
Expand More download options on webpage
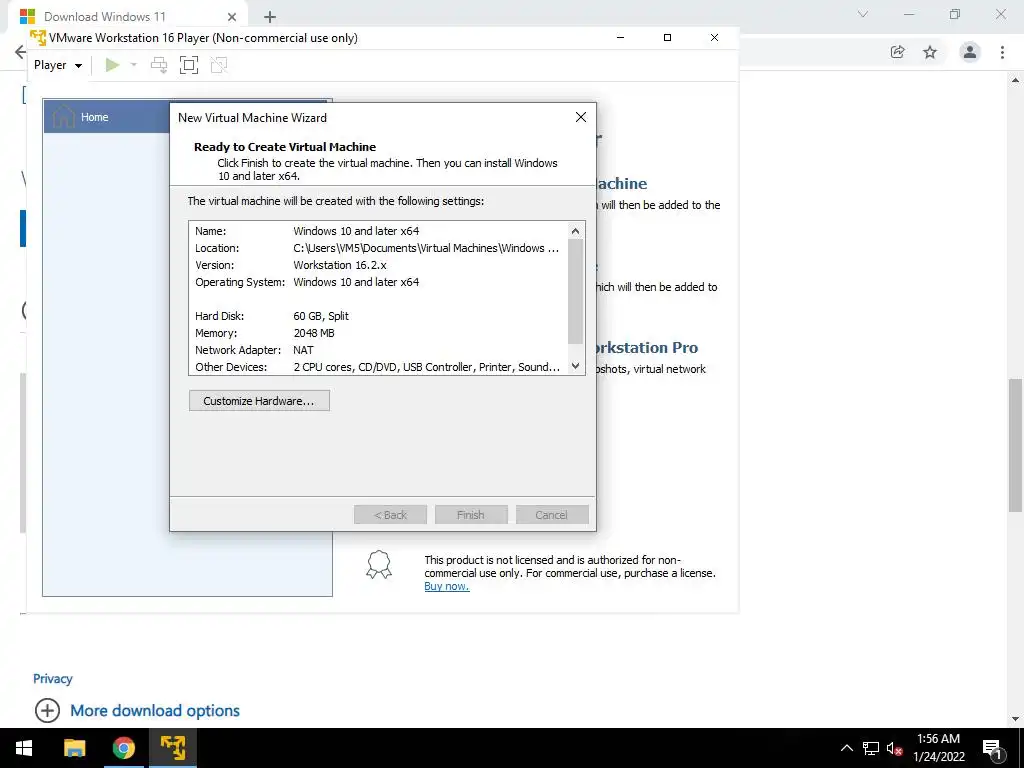tap(137, 711)
